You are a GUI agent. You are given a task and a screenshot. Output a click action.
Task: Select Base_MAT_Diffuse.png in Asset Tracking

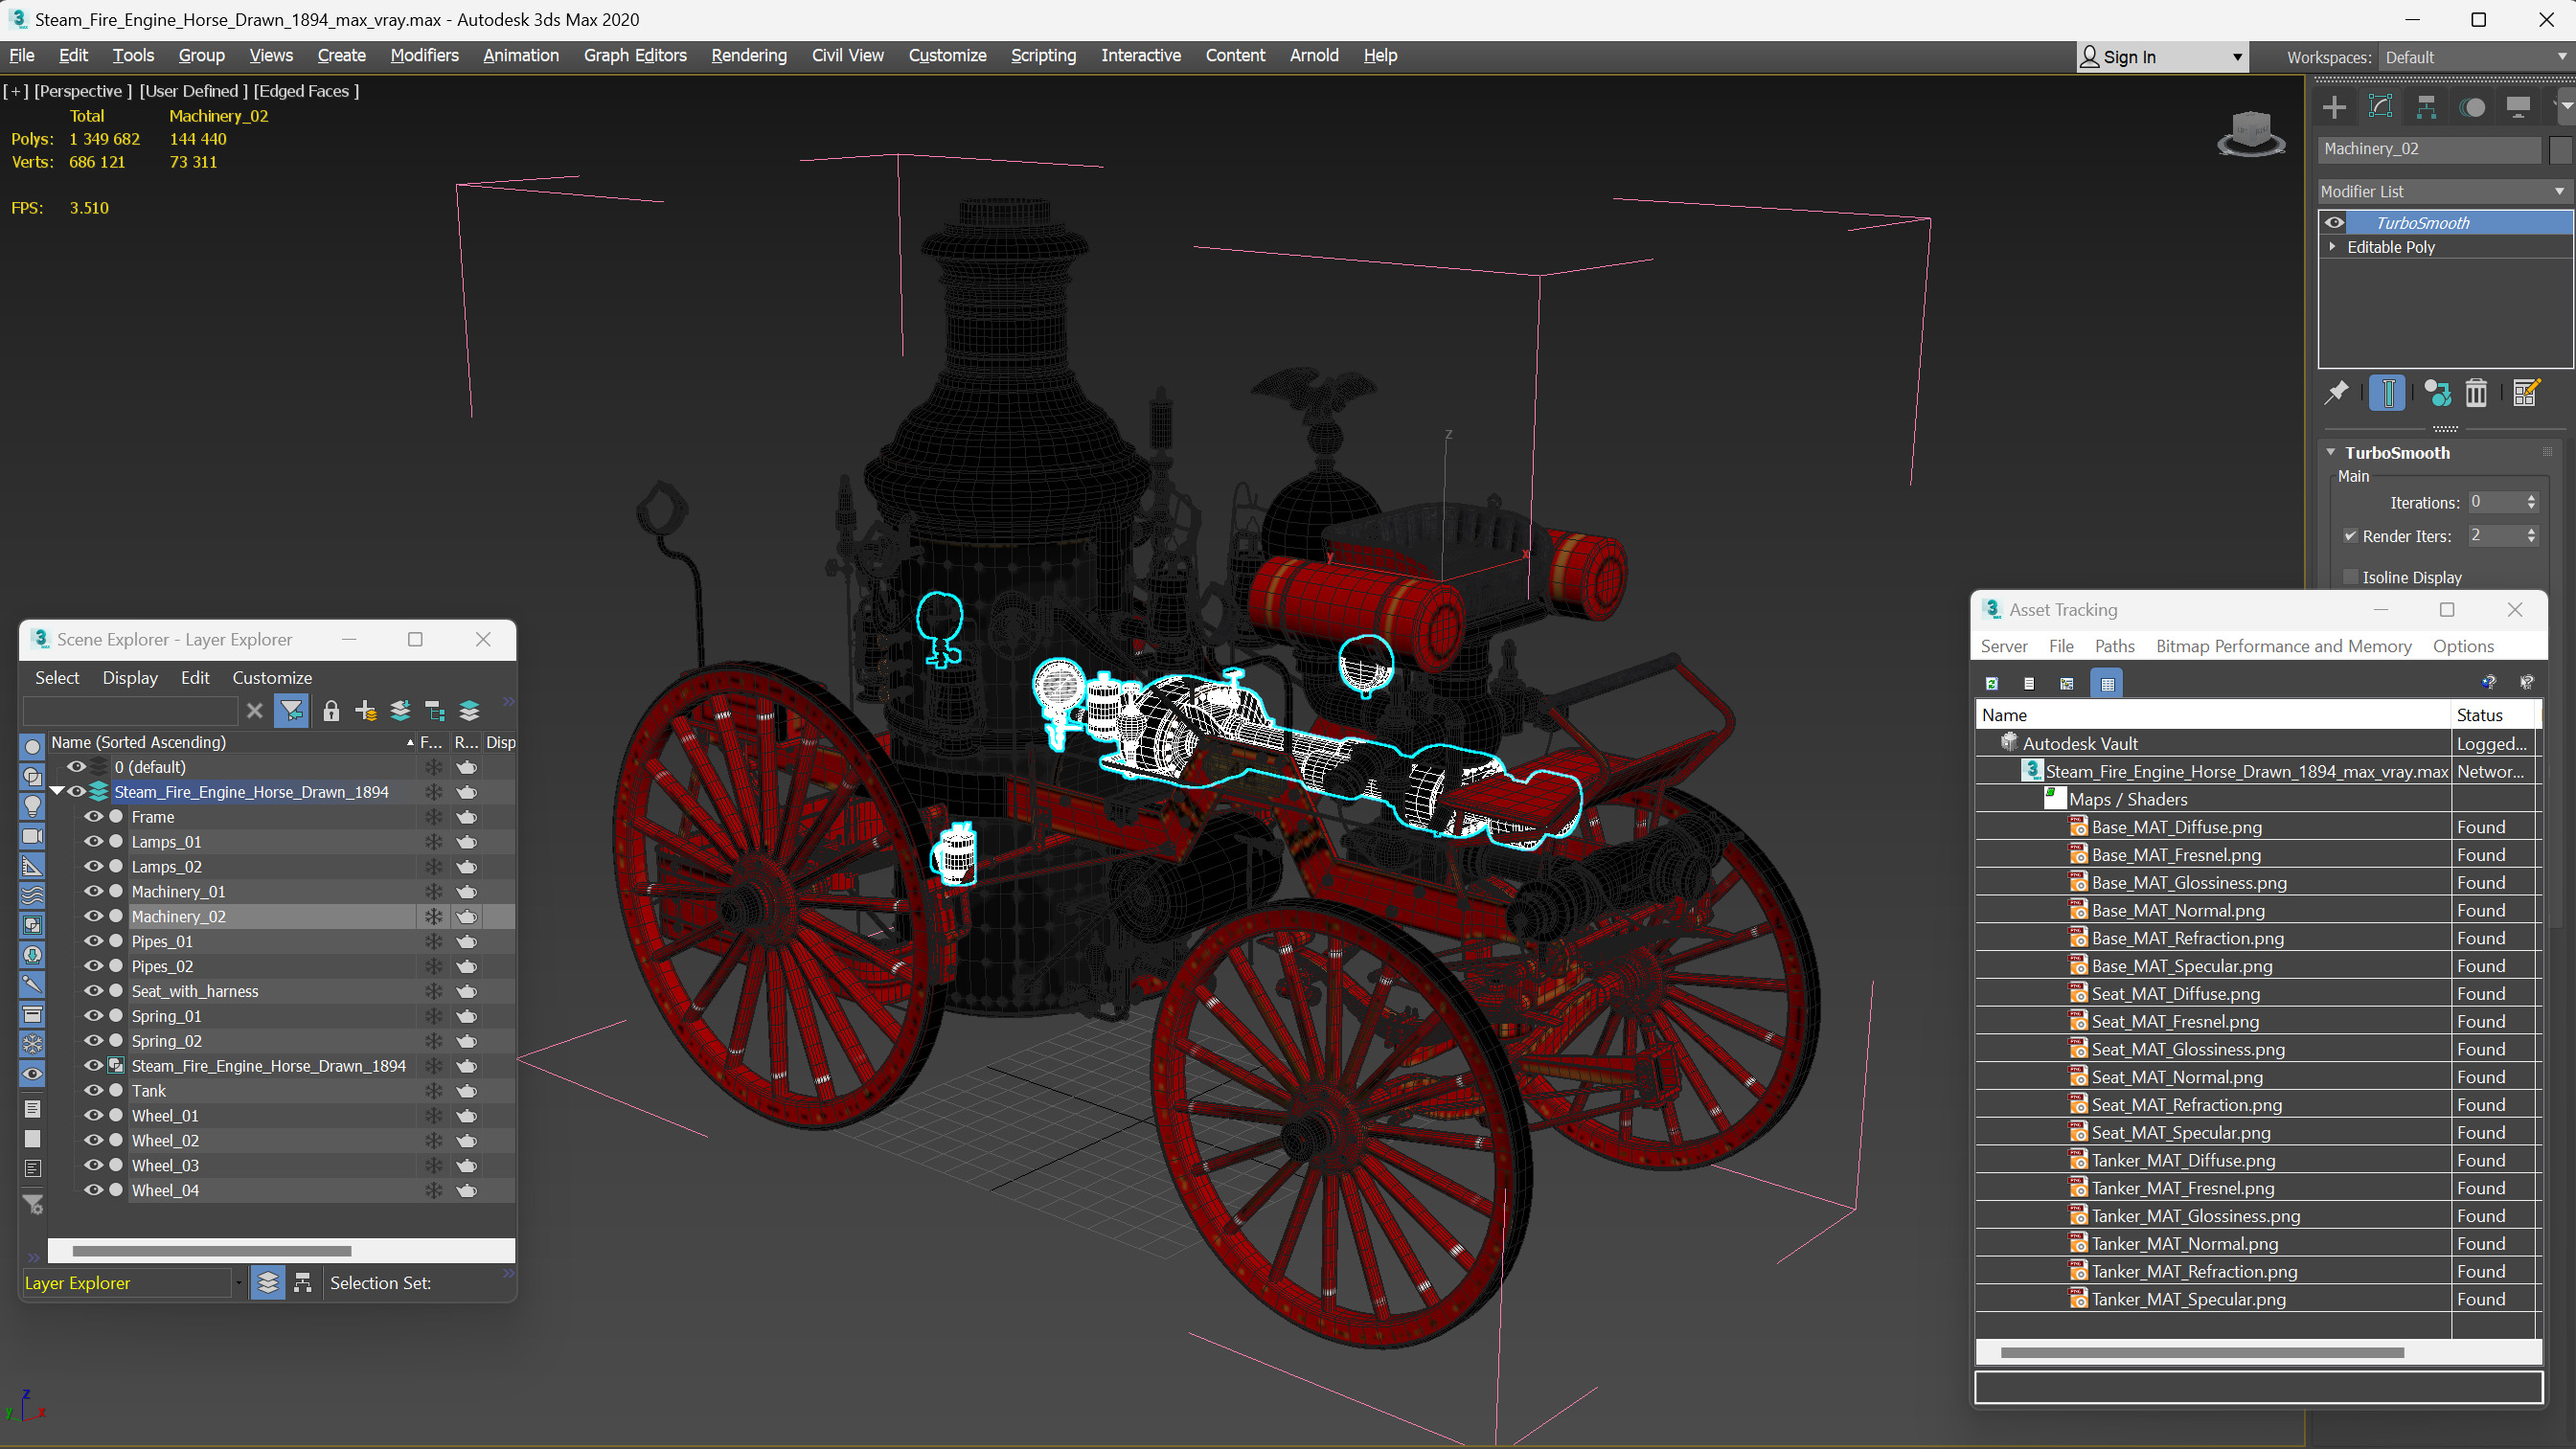(2176, 827)
